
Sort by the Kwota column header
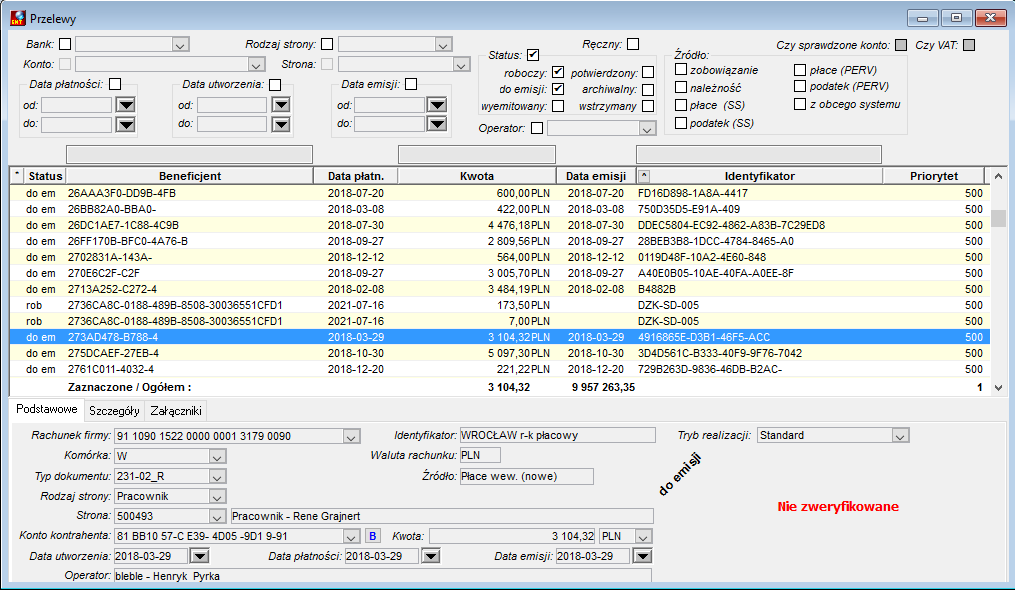(x=477, y=176)
